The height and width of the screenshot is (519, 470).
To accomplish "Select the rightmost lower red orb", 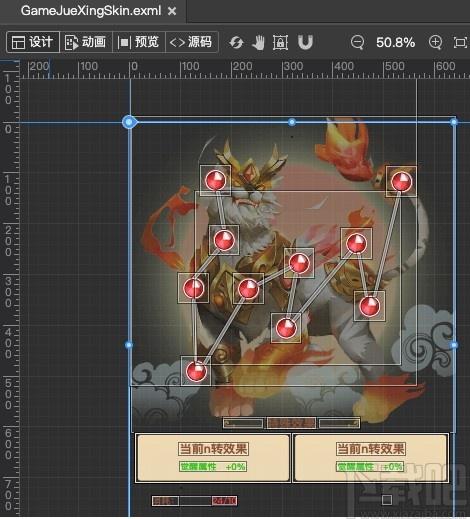I will [x=369, y=306].
